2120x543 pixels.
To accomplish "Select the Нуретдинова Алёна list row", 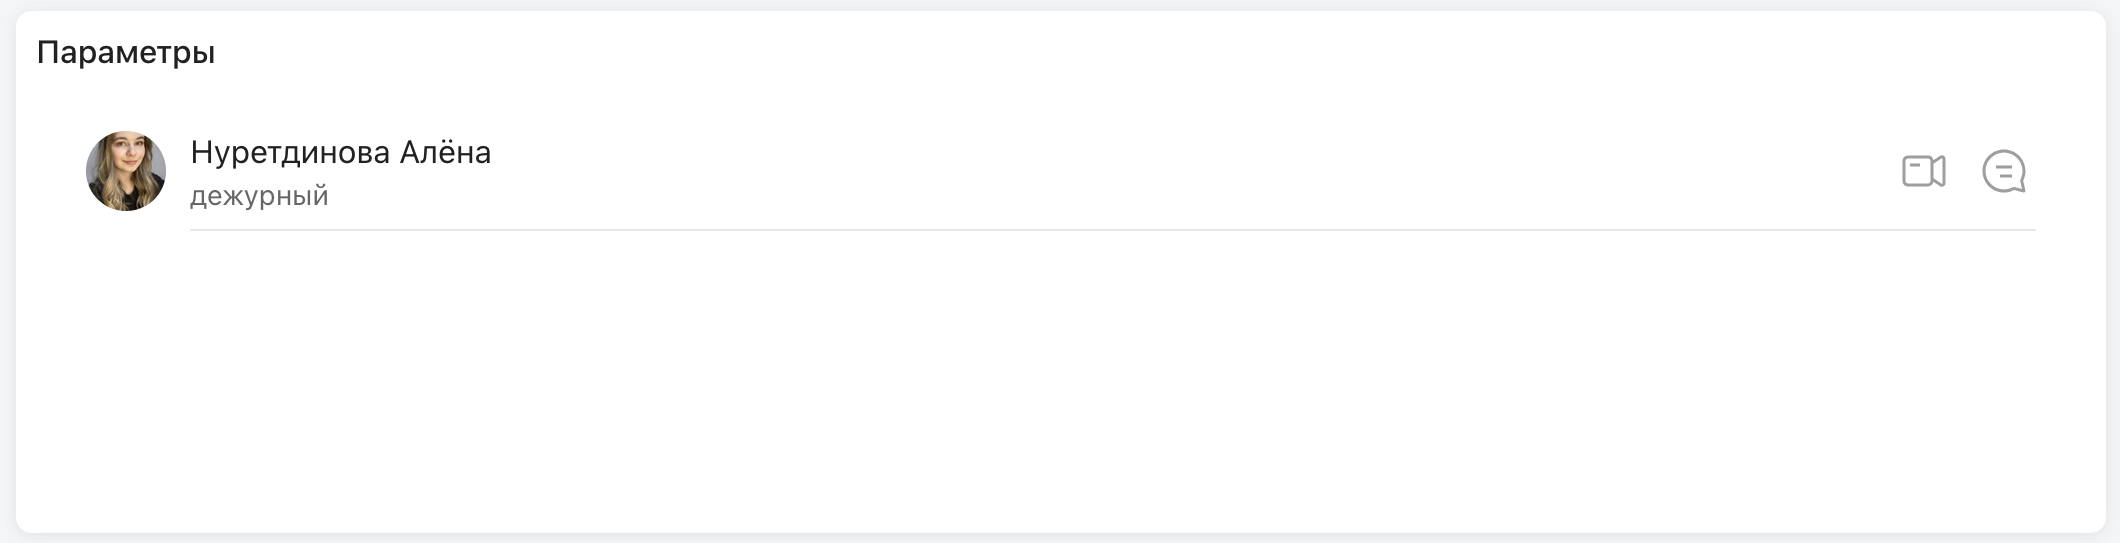I will 1060,171.
